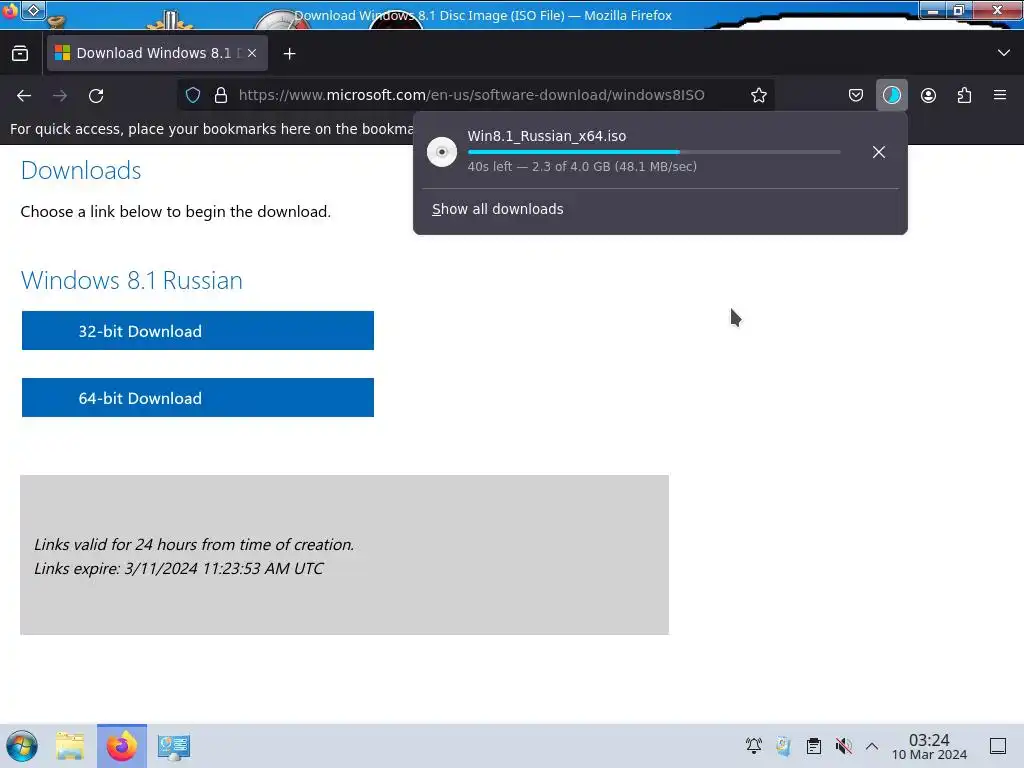Screen dimensions: 1024x768
Task: Expand the list all tabs chevron
Action: [1004, 53]
